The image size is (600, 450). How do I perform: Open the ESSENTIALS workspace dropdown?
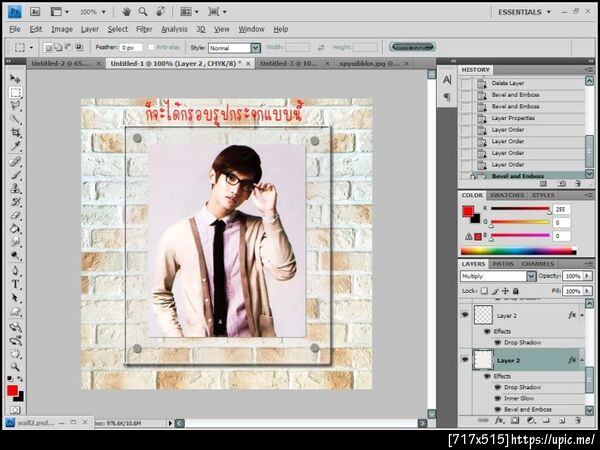pos(525,12)
